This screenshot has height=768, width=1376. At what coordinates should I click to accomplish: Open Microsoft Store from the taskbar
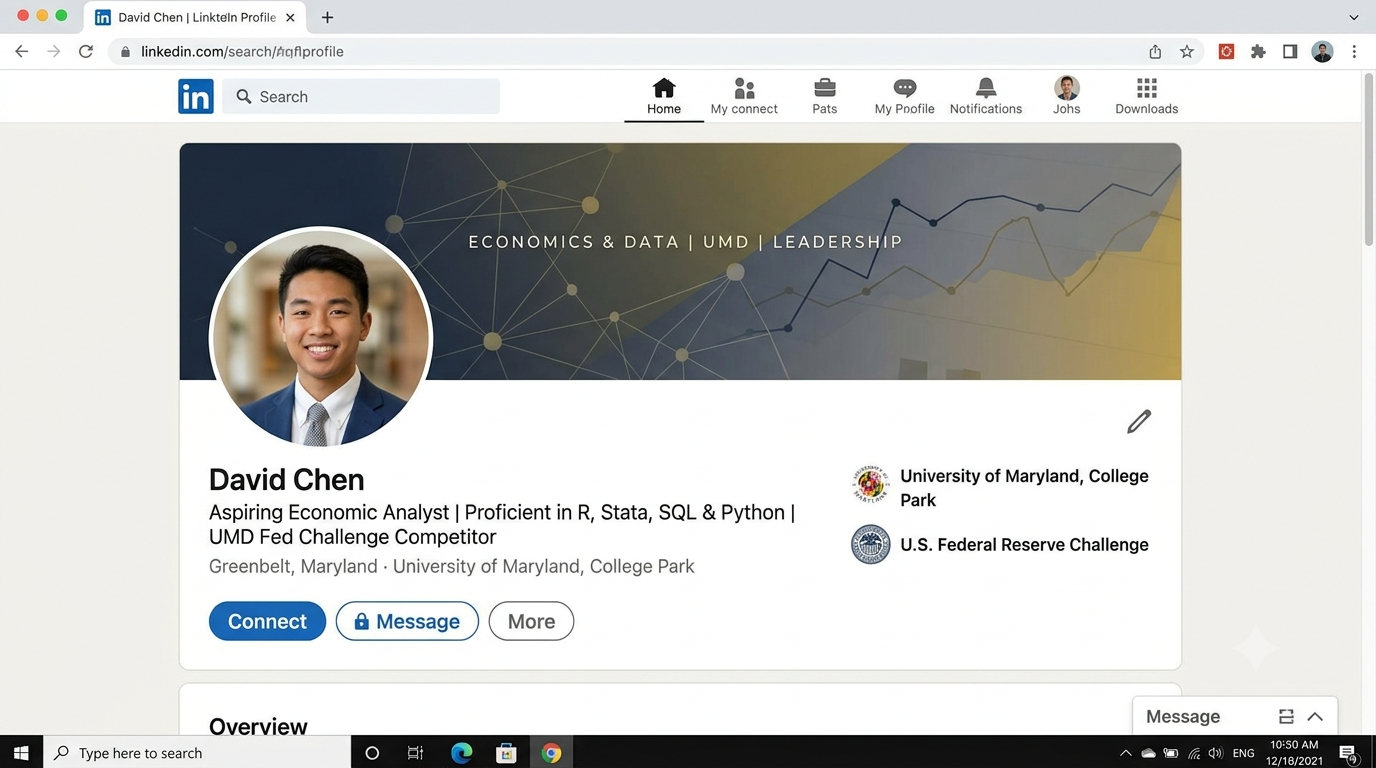point(506,753)
